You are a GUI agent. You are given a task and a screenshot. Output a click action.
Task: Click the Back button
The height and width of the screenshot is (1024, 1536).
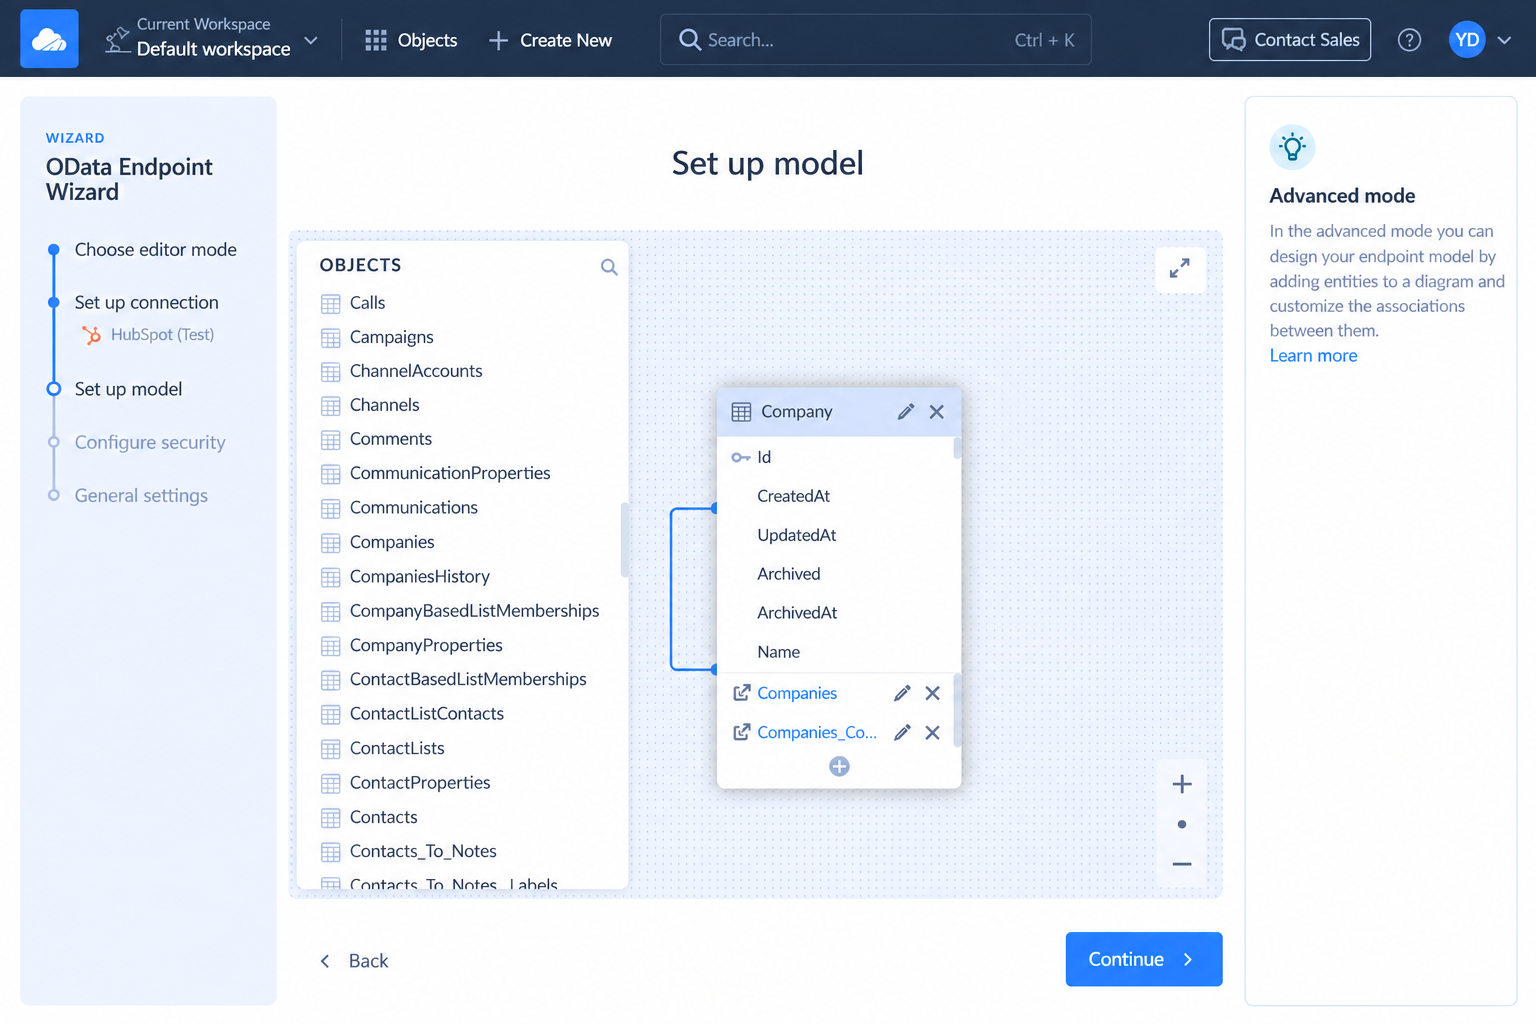point(354,961)
